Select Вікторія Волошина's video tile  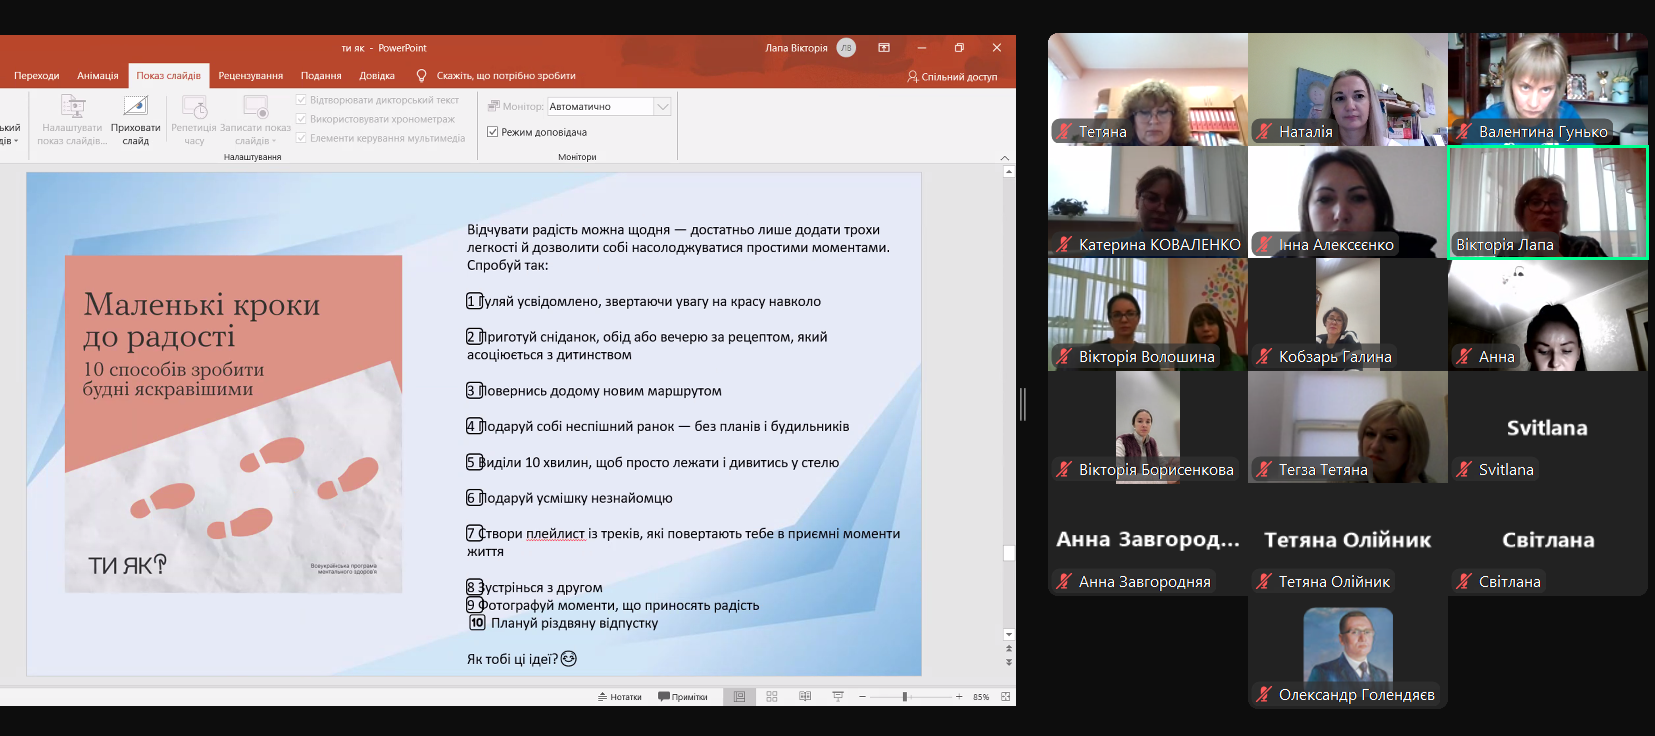1147,315
